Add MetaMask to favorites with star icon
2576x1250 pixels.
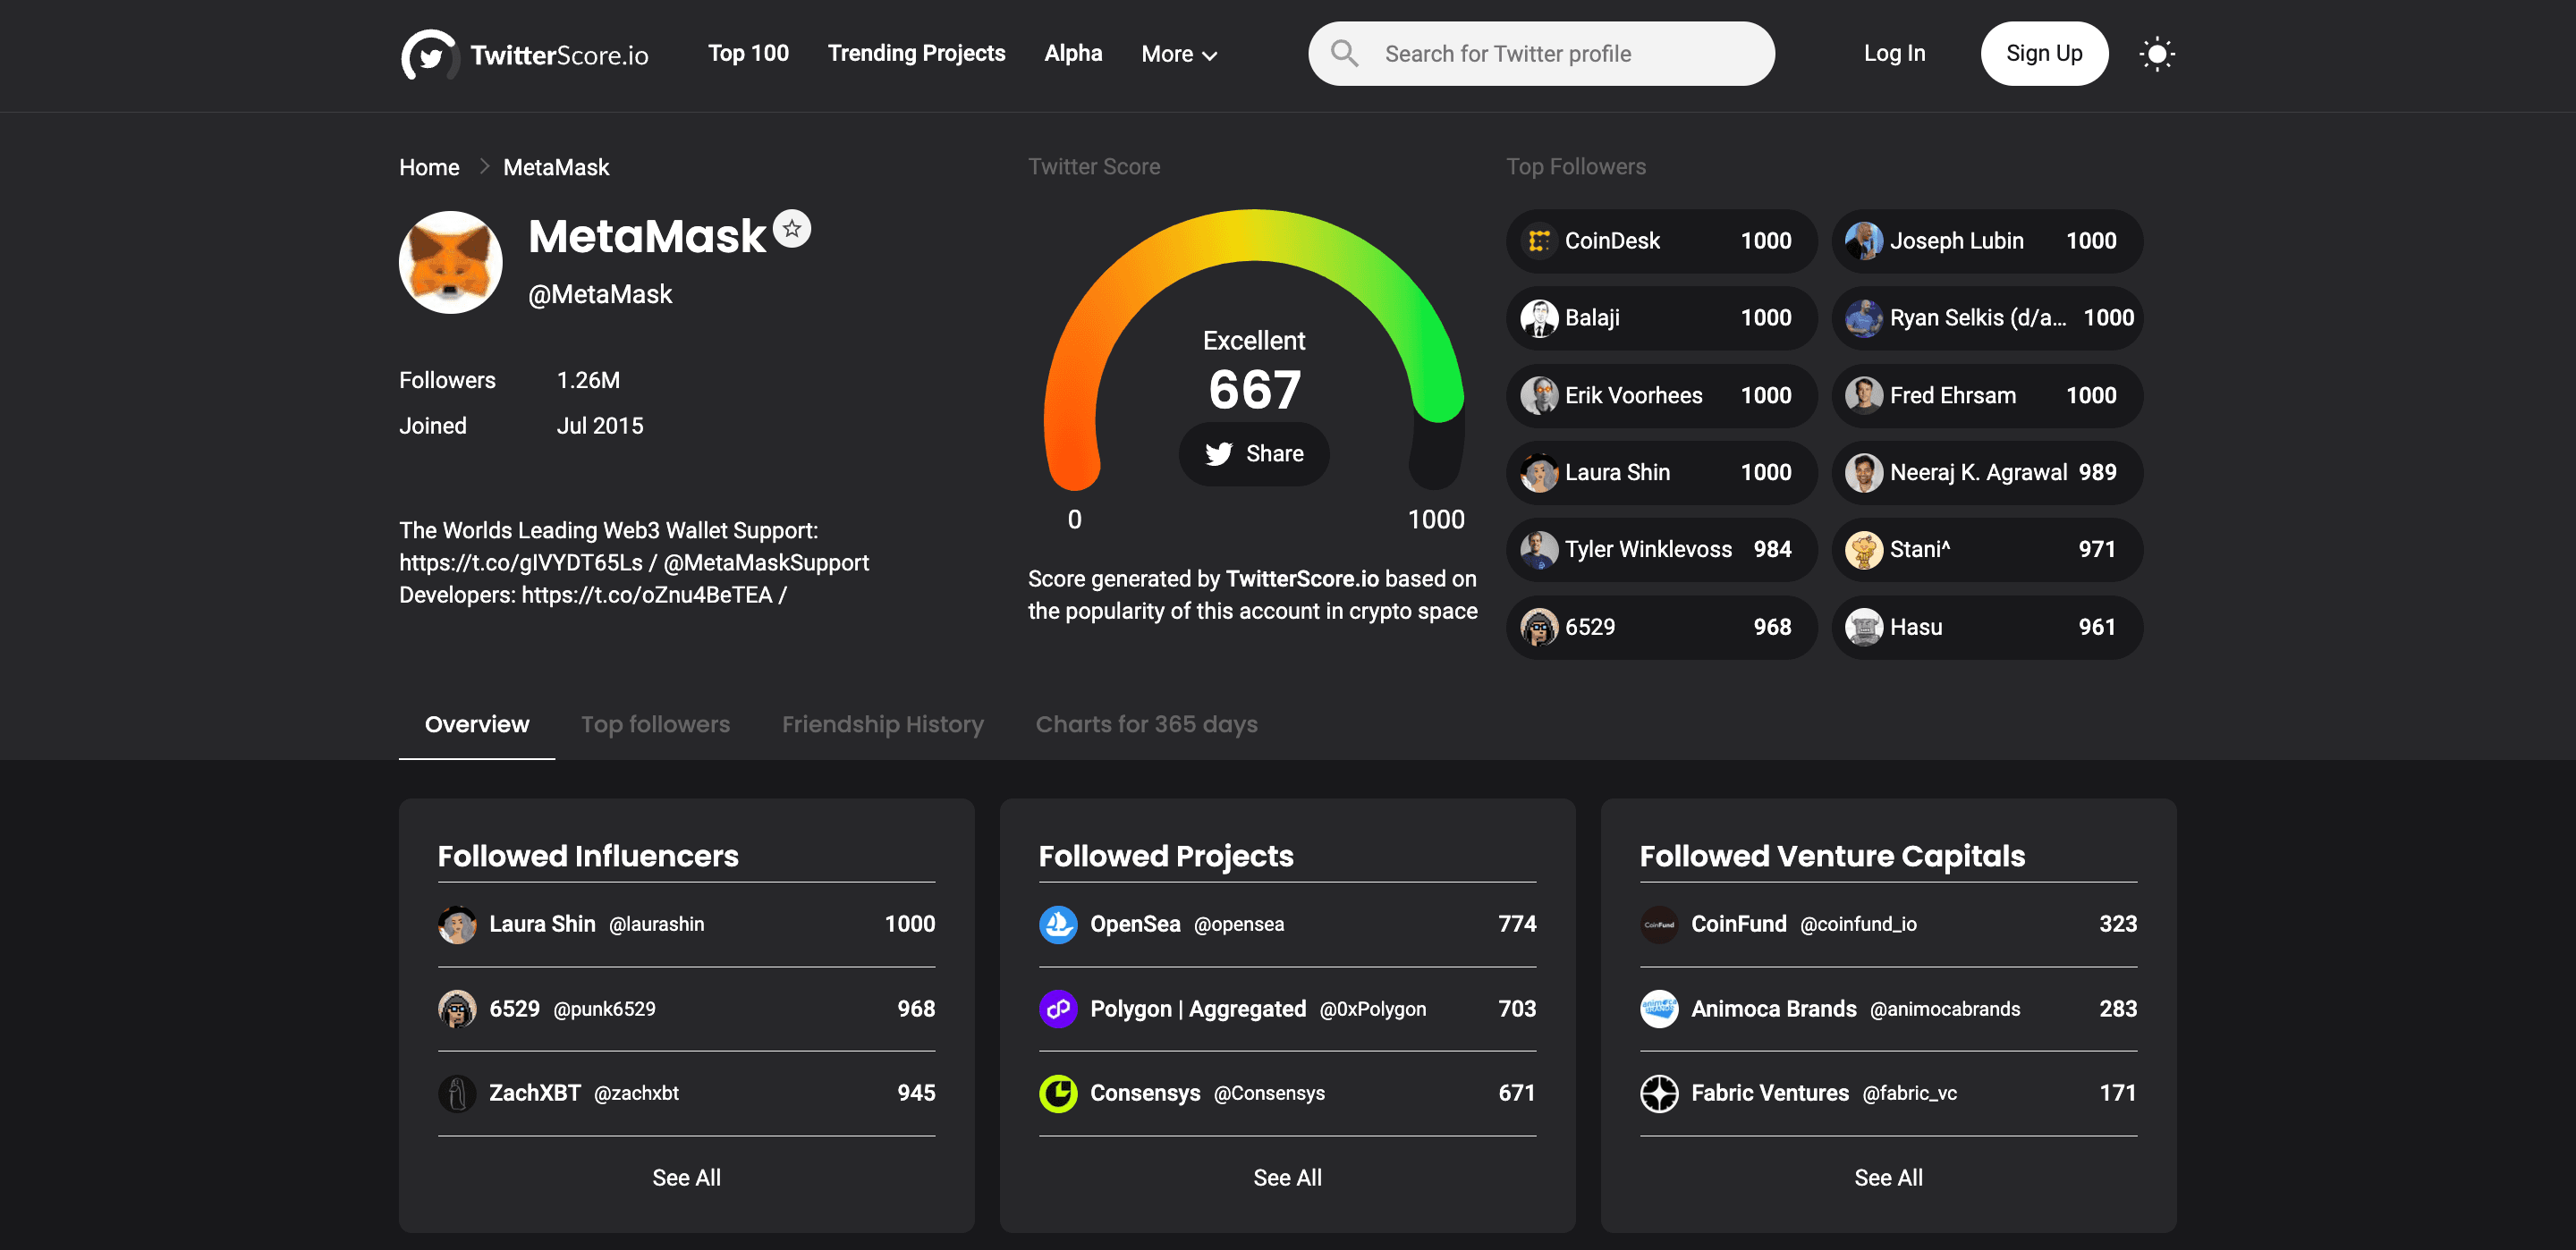(x=792, y=229)
